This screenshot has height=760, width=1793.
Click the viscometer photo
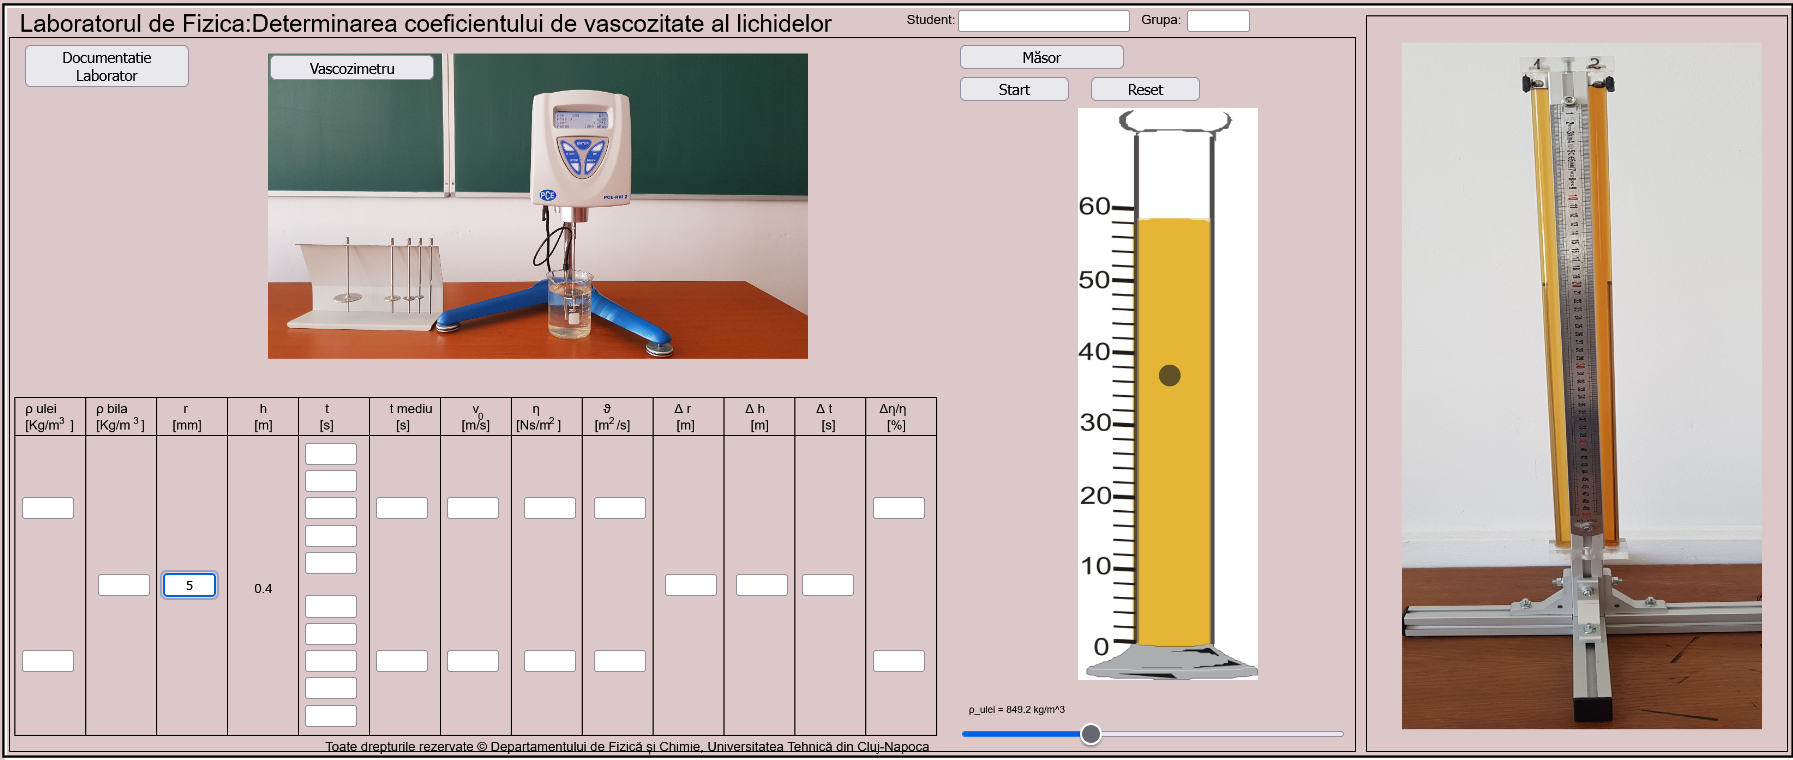[537, 220]
